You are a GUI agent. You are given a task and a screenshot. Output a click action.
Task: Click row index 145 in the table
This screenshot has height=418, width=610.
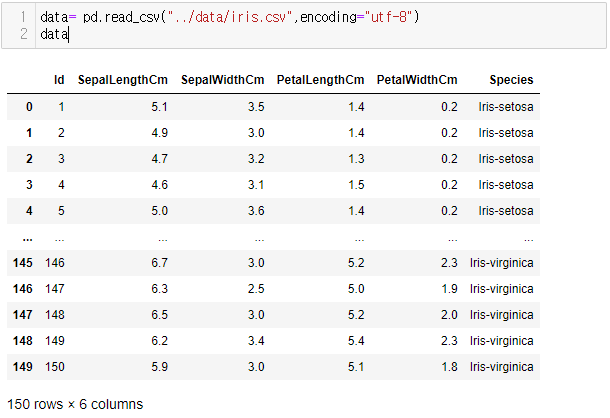(23, 263)
